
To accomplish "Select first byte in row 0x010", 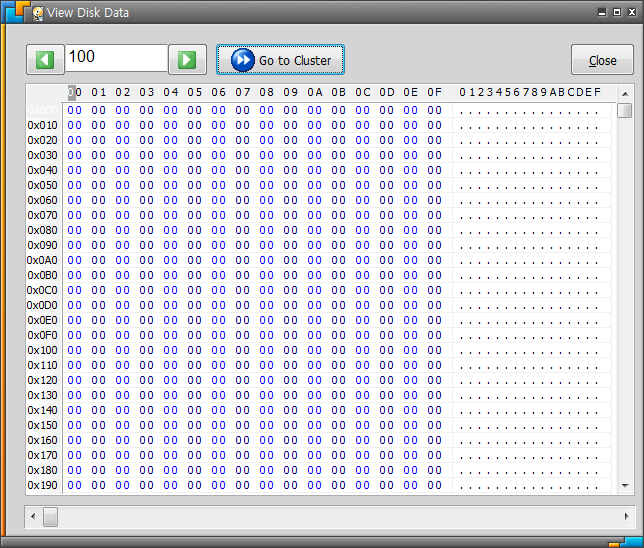I will point(74,125).
